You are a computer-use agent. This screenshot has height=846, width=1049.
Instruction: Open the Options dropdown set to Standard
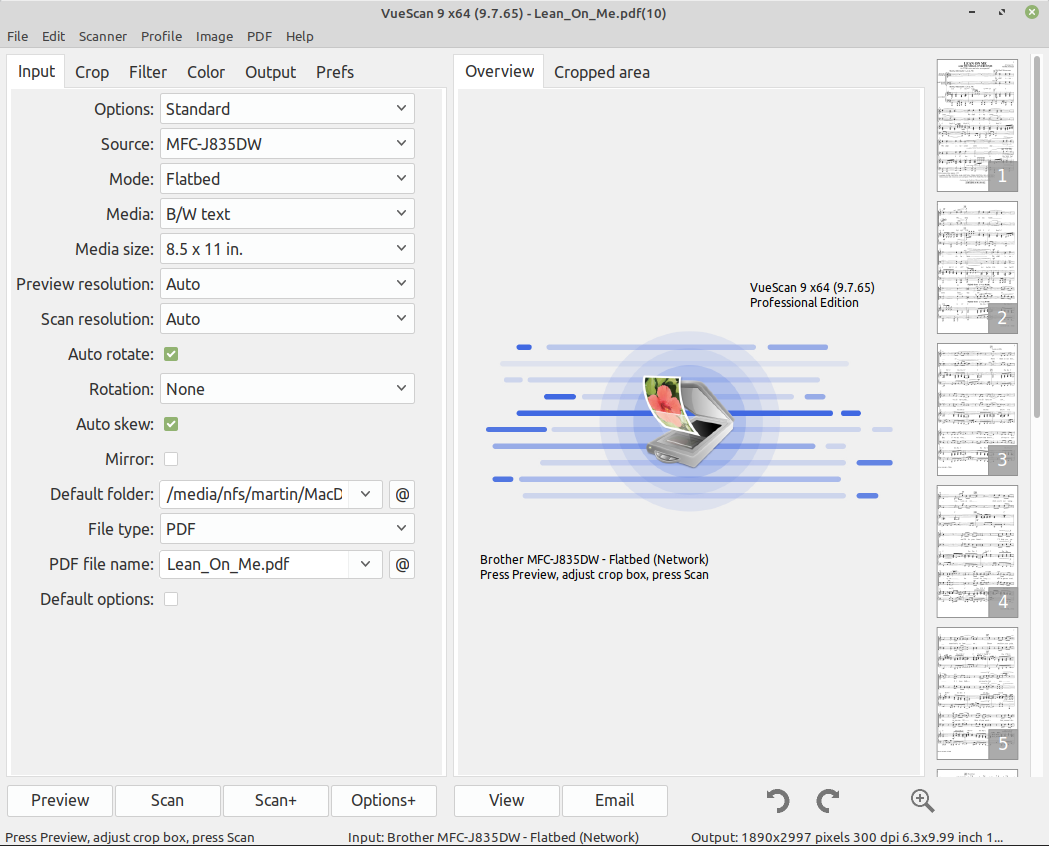click(x=287, y=109)
